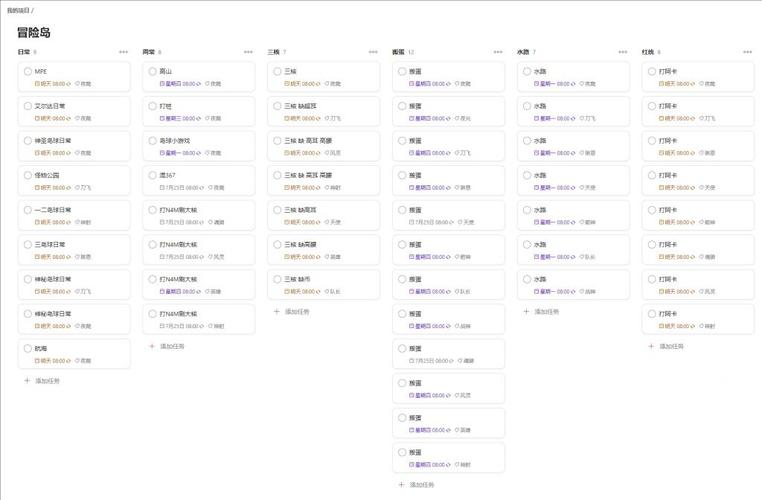
Task: Complete the last task in the 日常 column
Action: tap(28, 348)
